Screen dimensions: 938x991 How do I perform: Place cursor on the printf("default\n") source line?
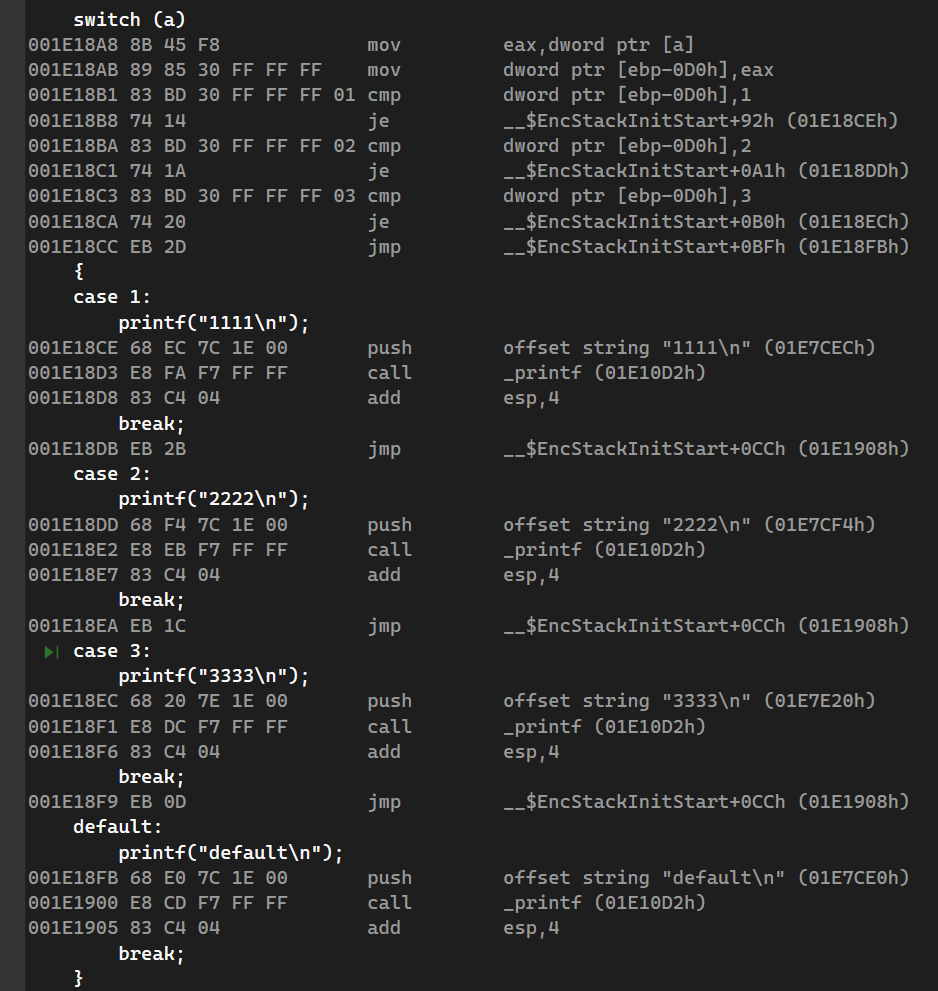230,853
